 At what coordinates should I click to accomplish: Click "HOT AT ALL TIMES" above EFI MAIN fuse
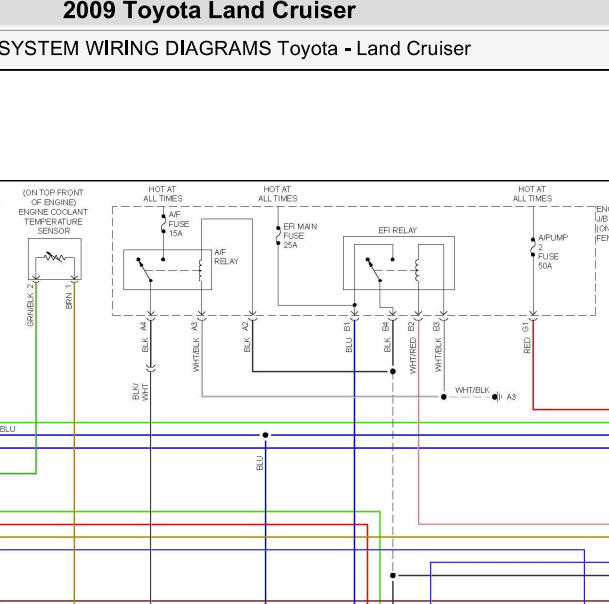tap(278, 194)
